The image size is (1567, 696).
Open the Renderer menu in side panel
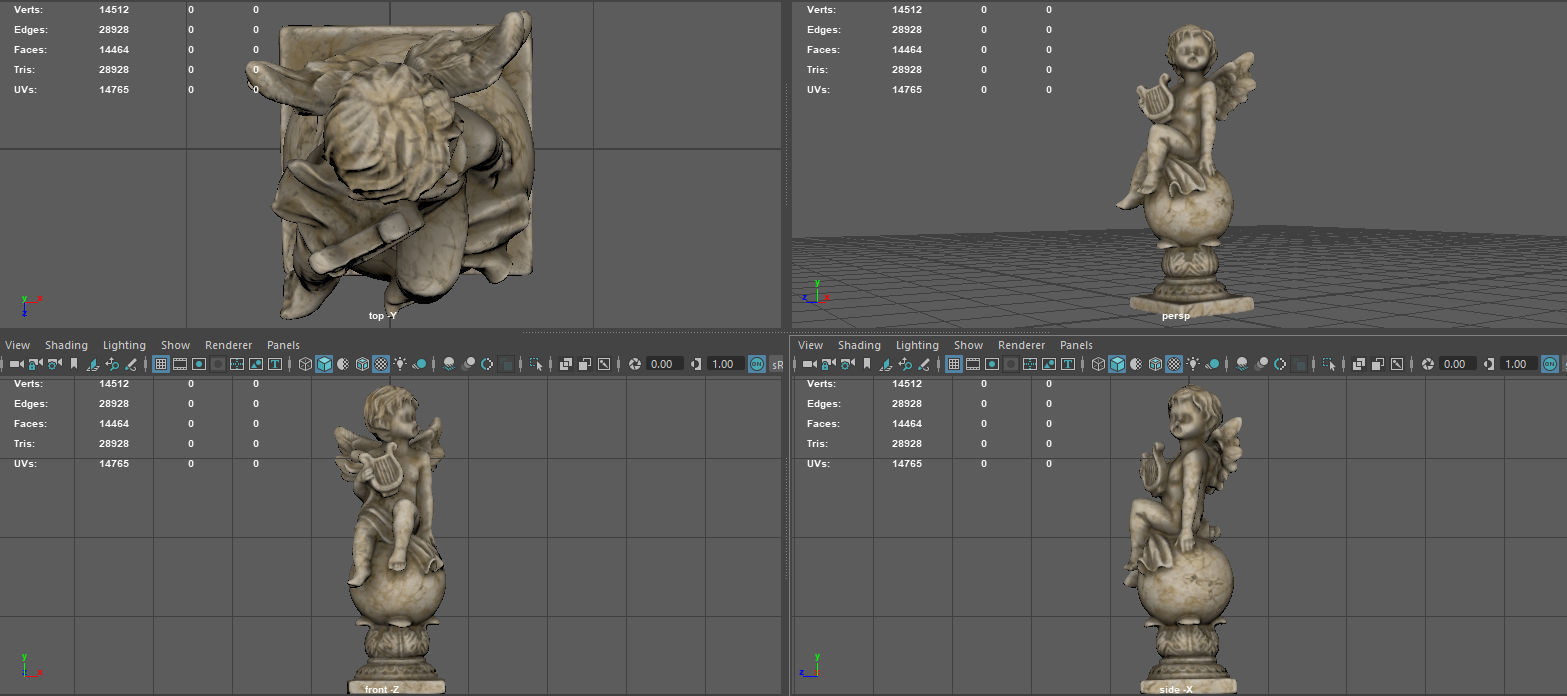[x=1021, y=345]
